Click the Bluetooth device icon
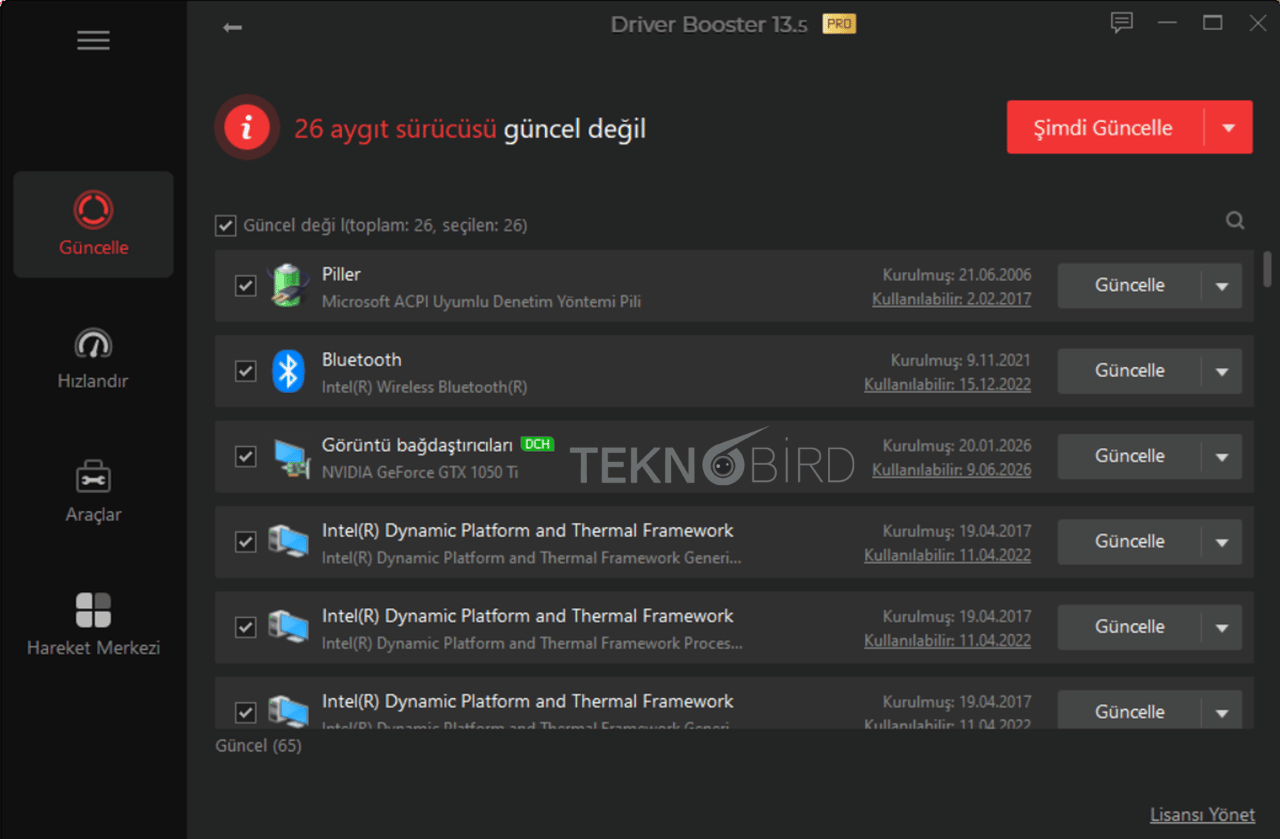1280x839 pixels. [x=288, y=371]
